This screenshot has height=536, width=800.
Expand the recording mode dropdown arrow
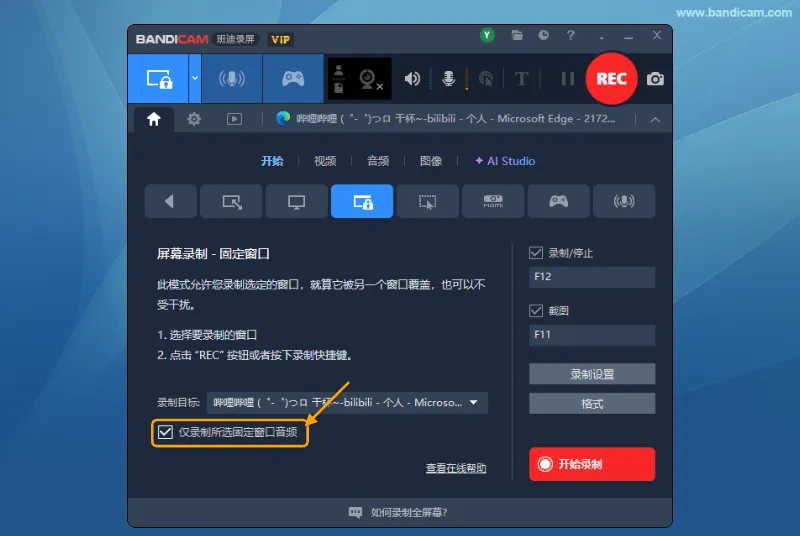pos(195,79)
